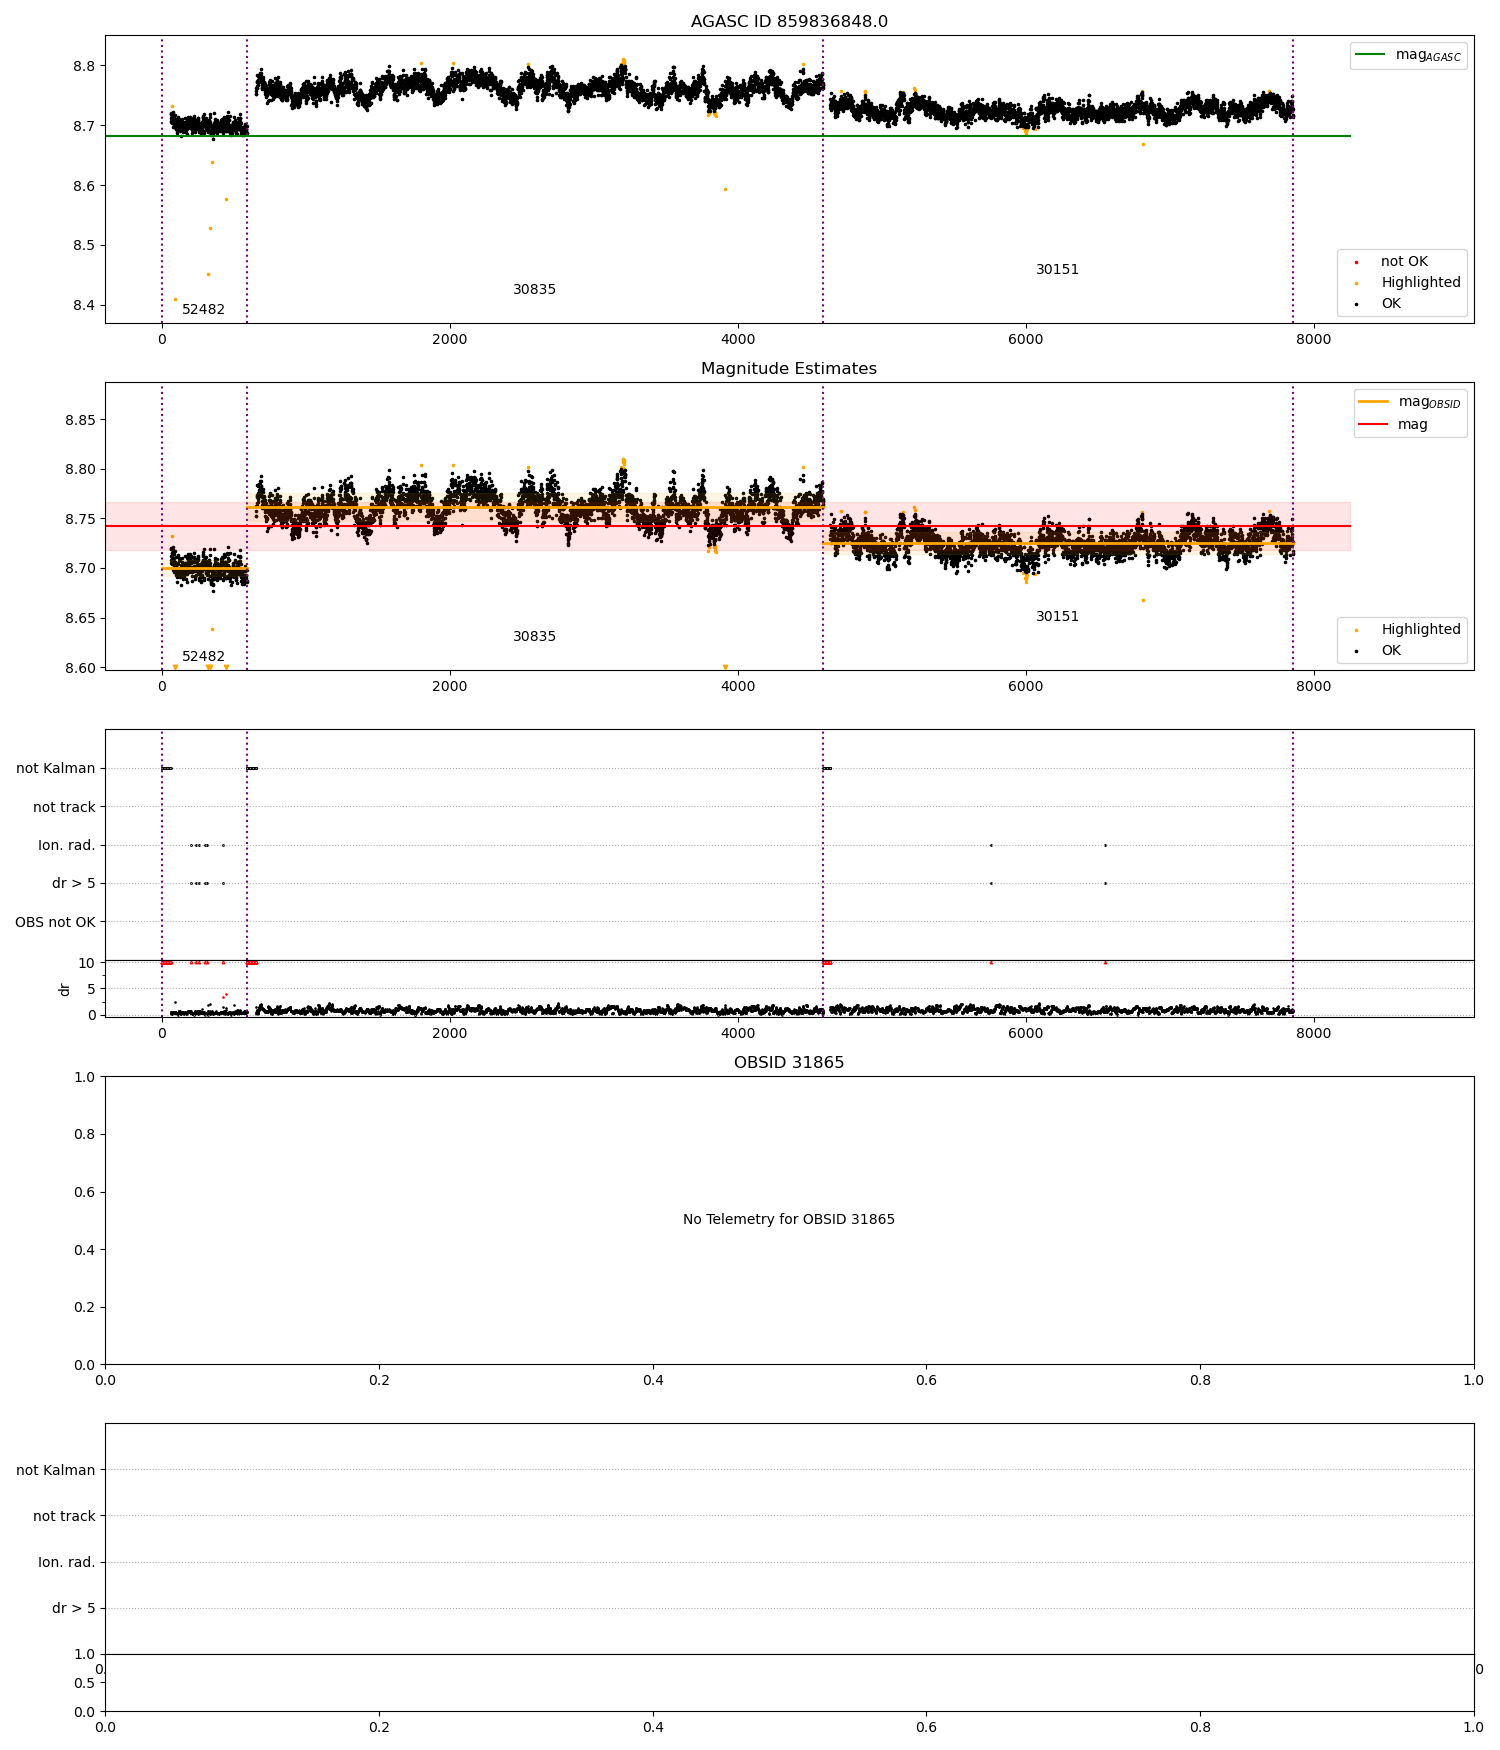Click the '30835' annotation in the top plot
Viewport: 1500px width, 1750px height.
point(534,290)
